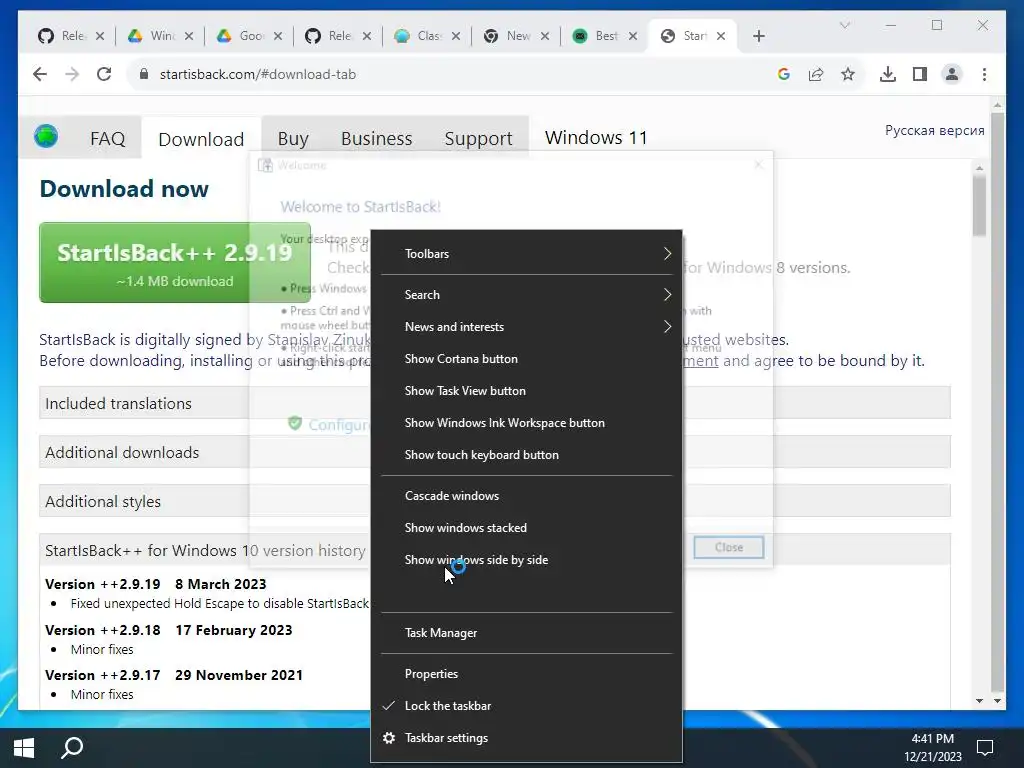Go back with the browser back arrow

[x=40, y=74]
